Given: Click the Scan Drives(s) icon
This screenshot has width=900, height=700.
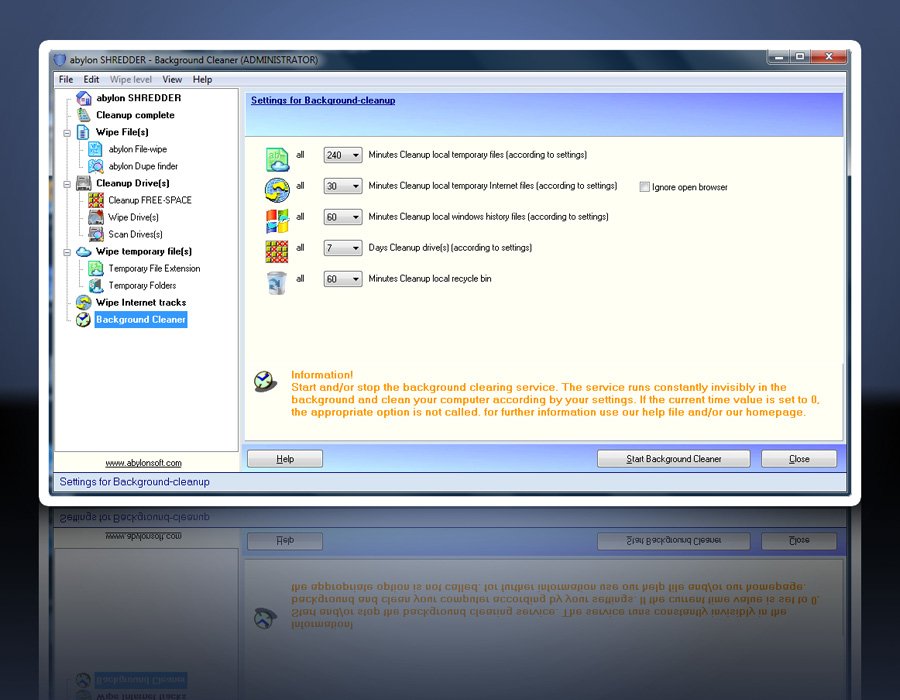Looking at the screenshot, I should tap(96, 235).
